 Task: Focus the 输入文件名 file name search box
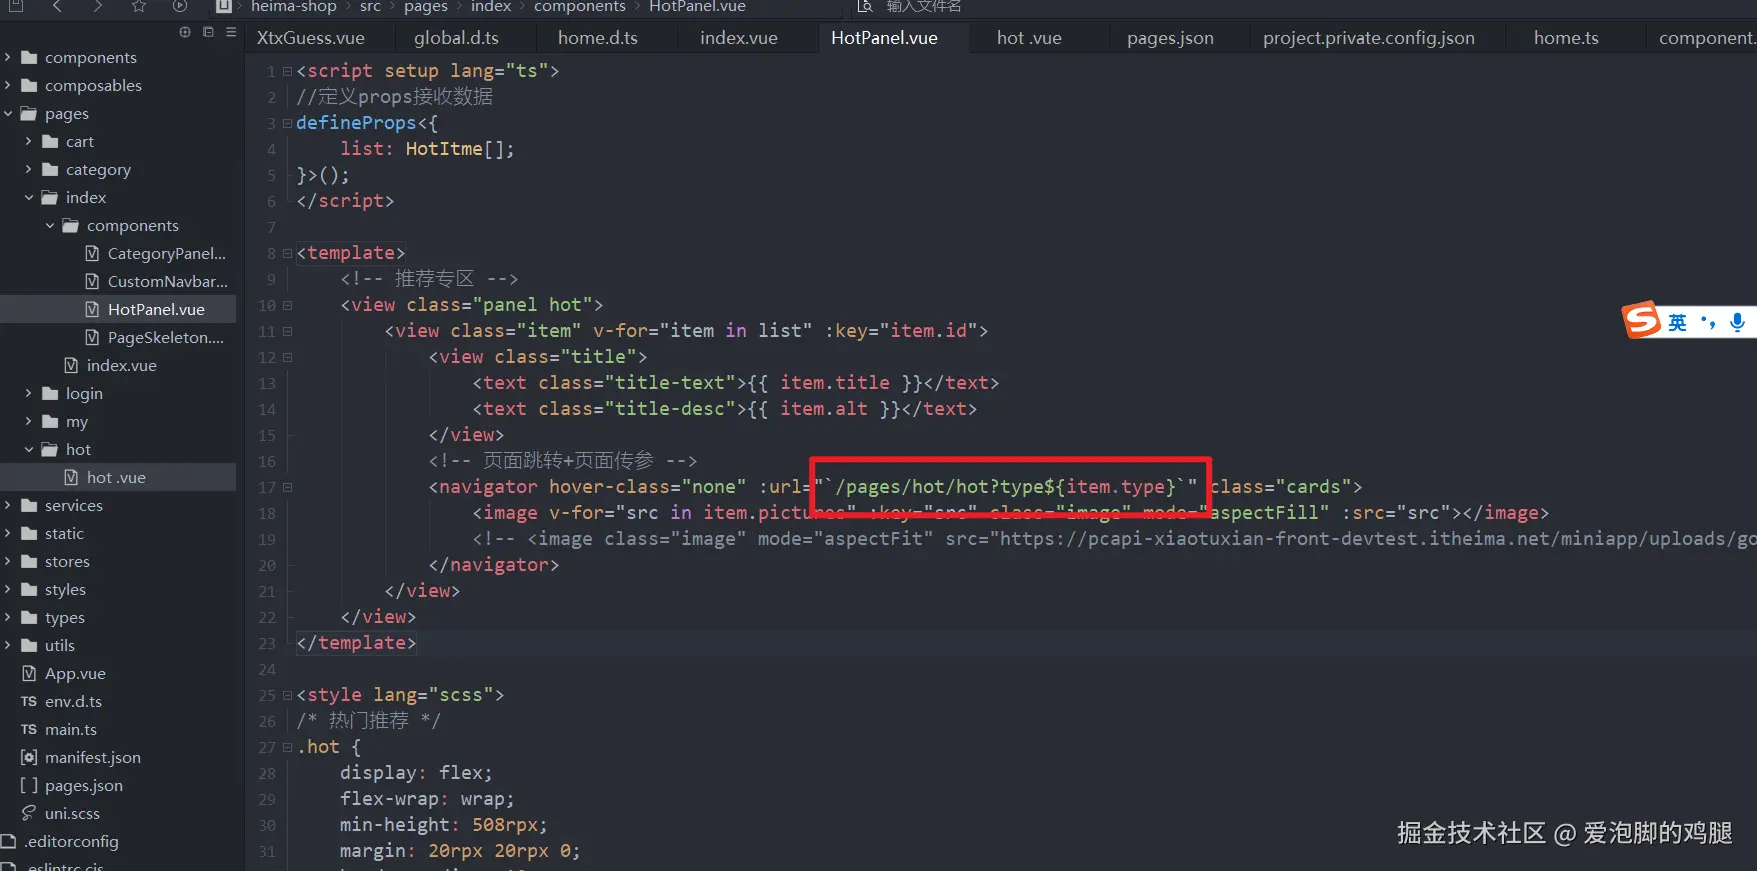click(924, 6)
